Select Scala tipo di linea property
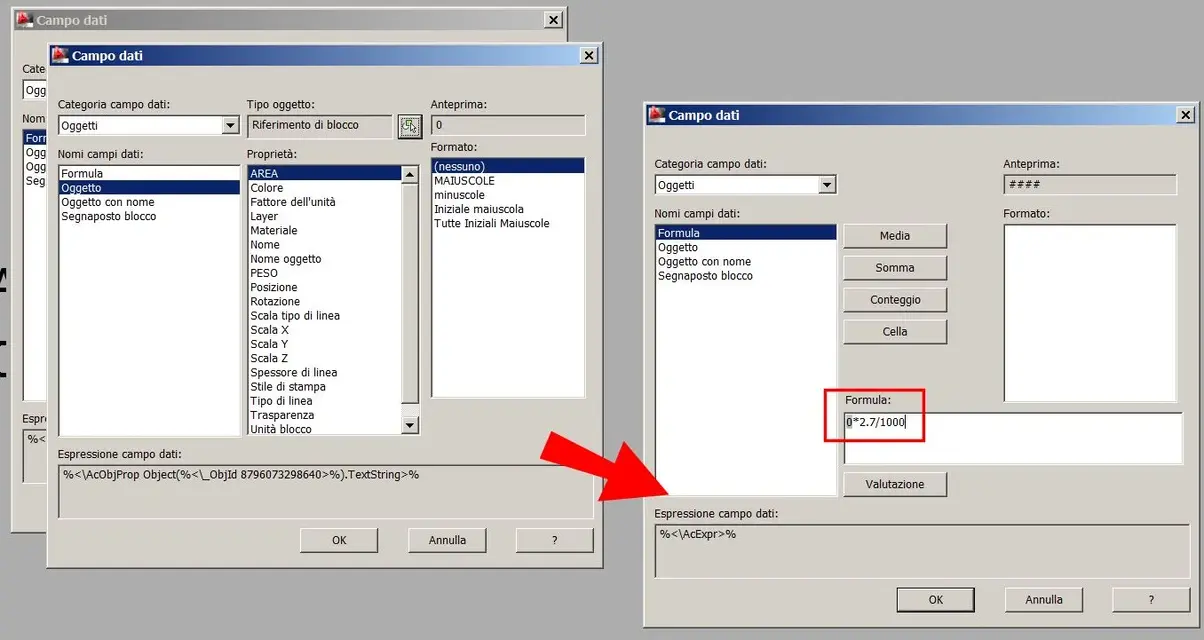The height and width of the screenshot is (640, 1204). [324, 315]
